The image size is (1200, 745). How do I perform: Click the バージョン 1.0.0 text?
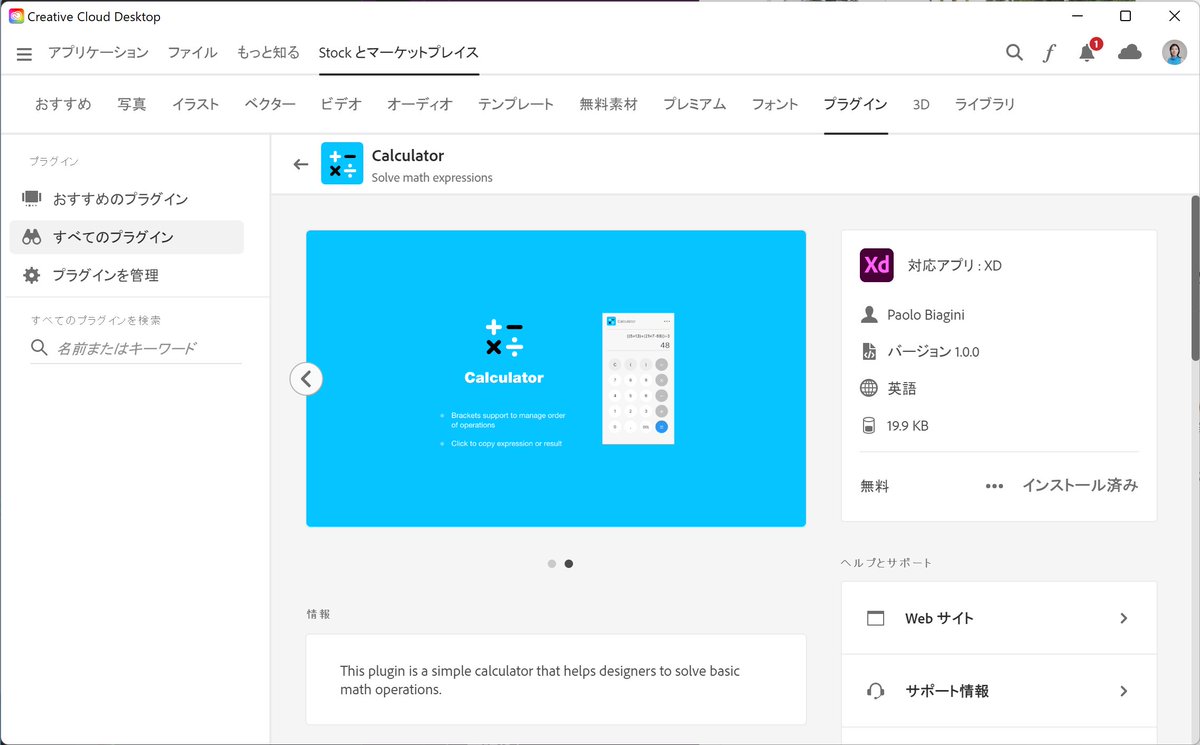tap(933, 351)
